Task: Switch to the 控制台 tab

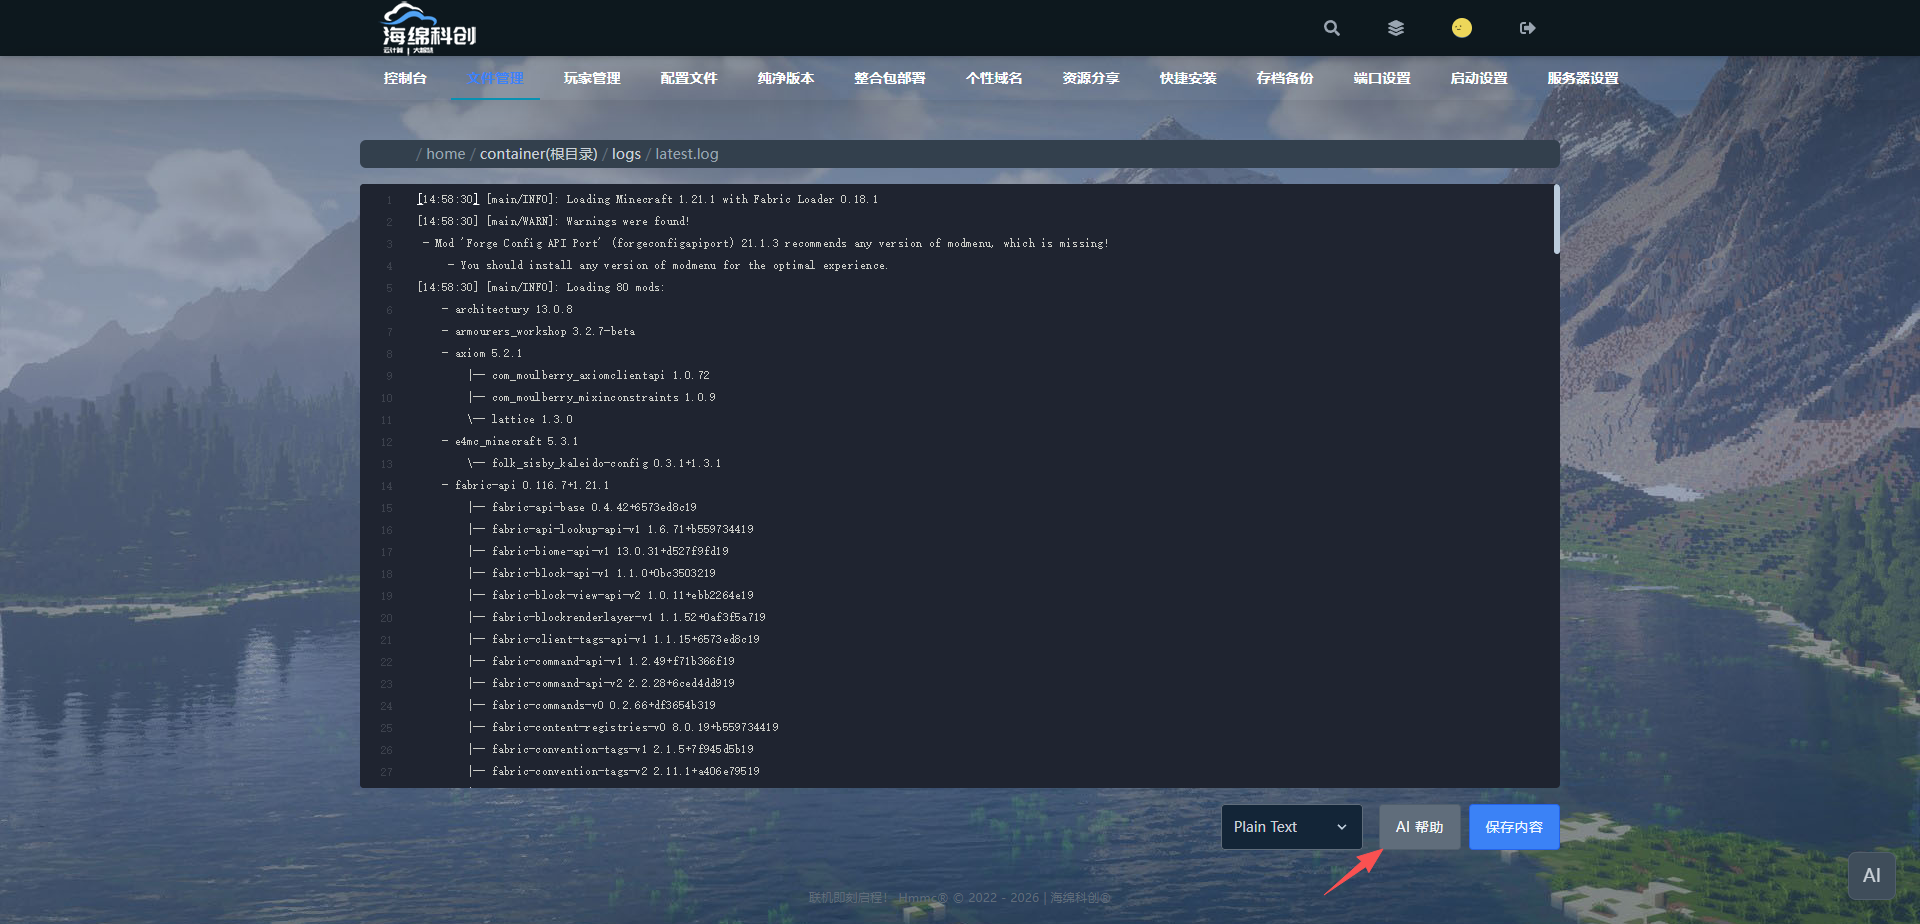Action: pos(405,78)
